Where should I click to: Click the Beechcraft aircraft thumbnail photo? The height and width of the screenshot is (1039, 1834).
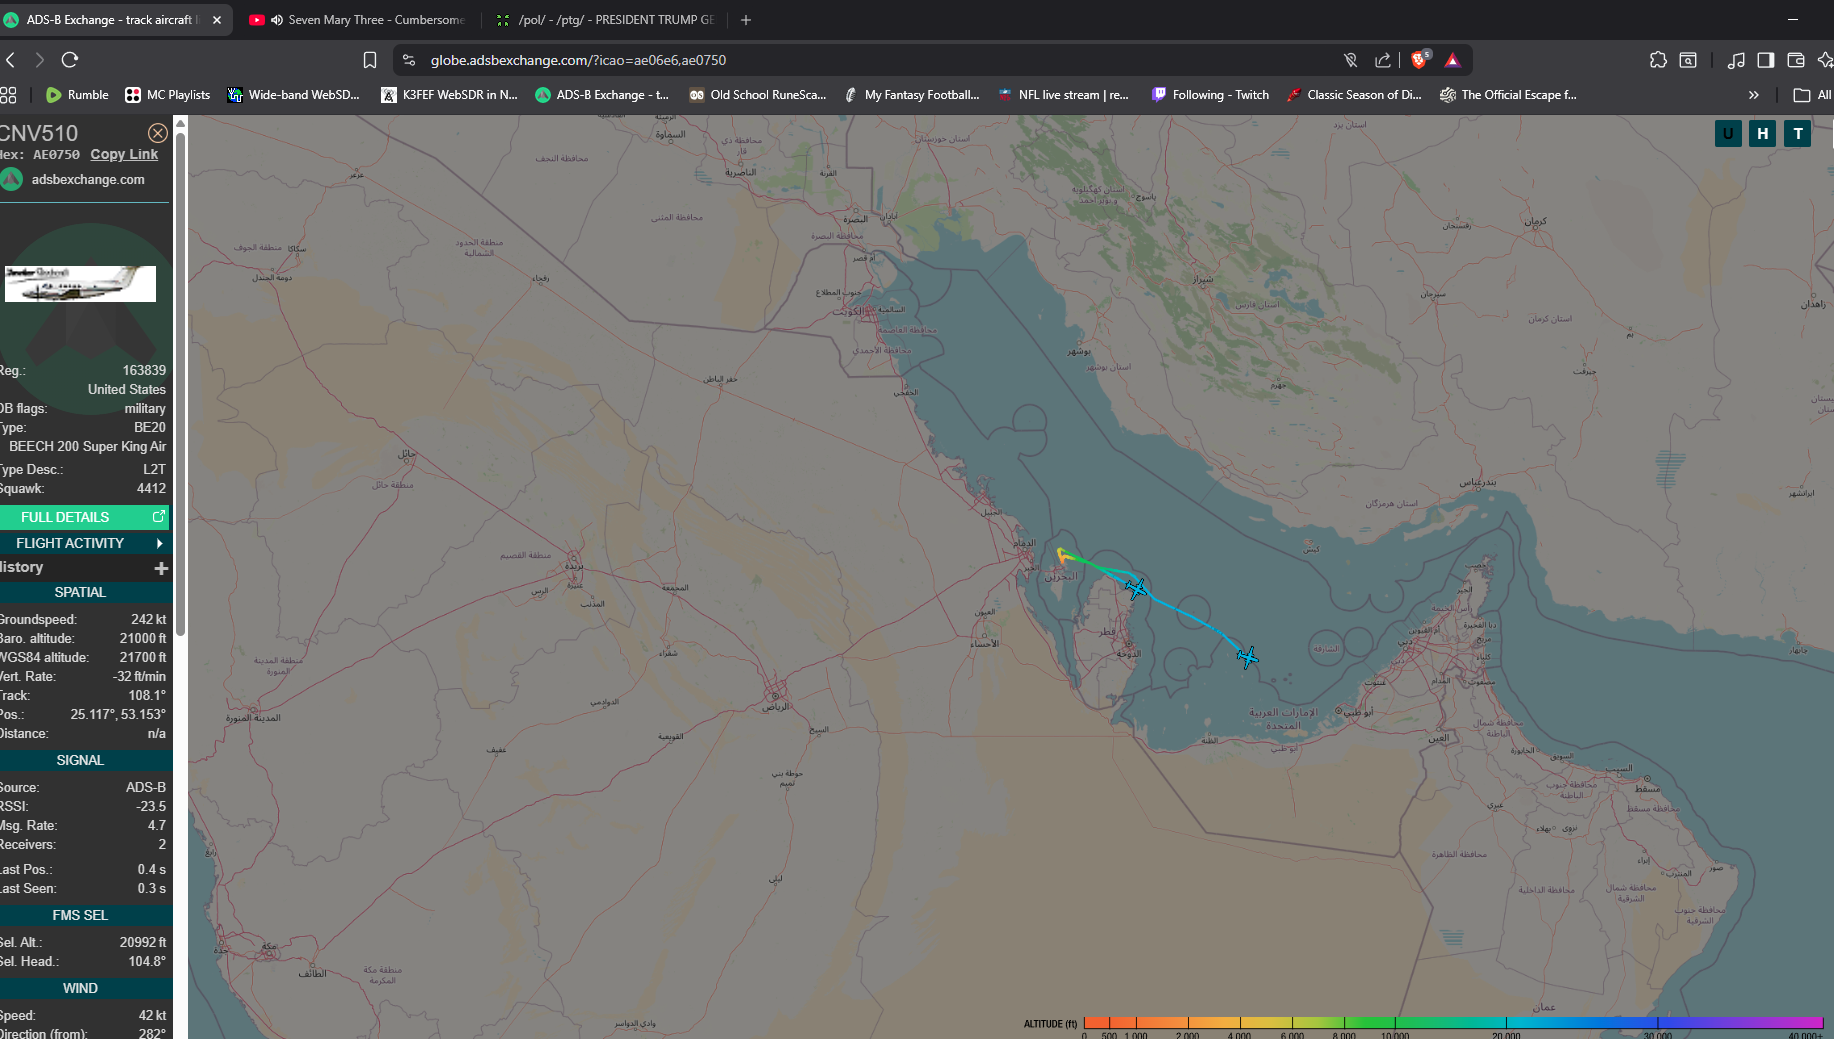pos(80,284)
